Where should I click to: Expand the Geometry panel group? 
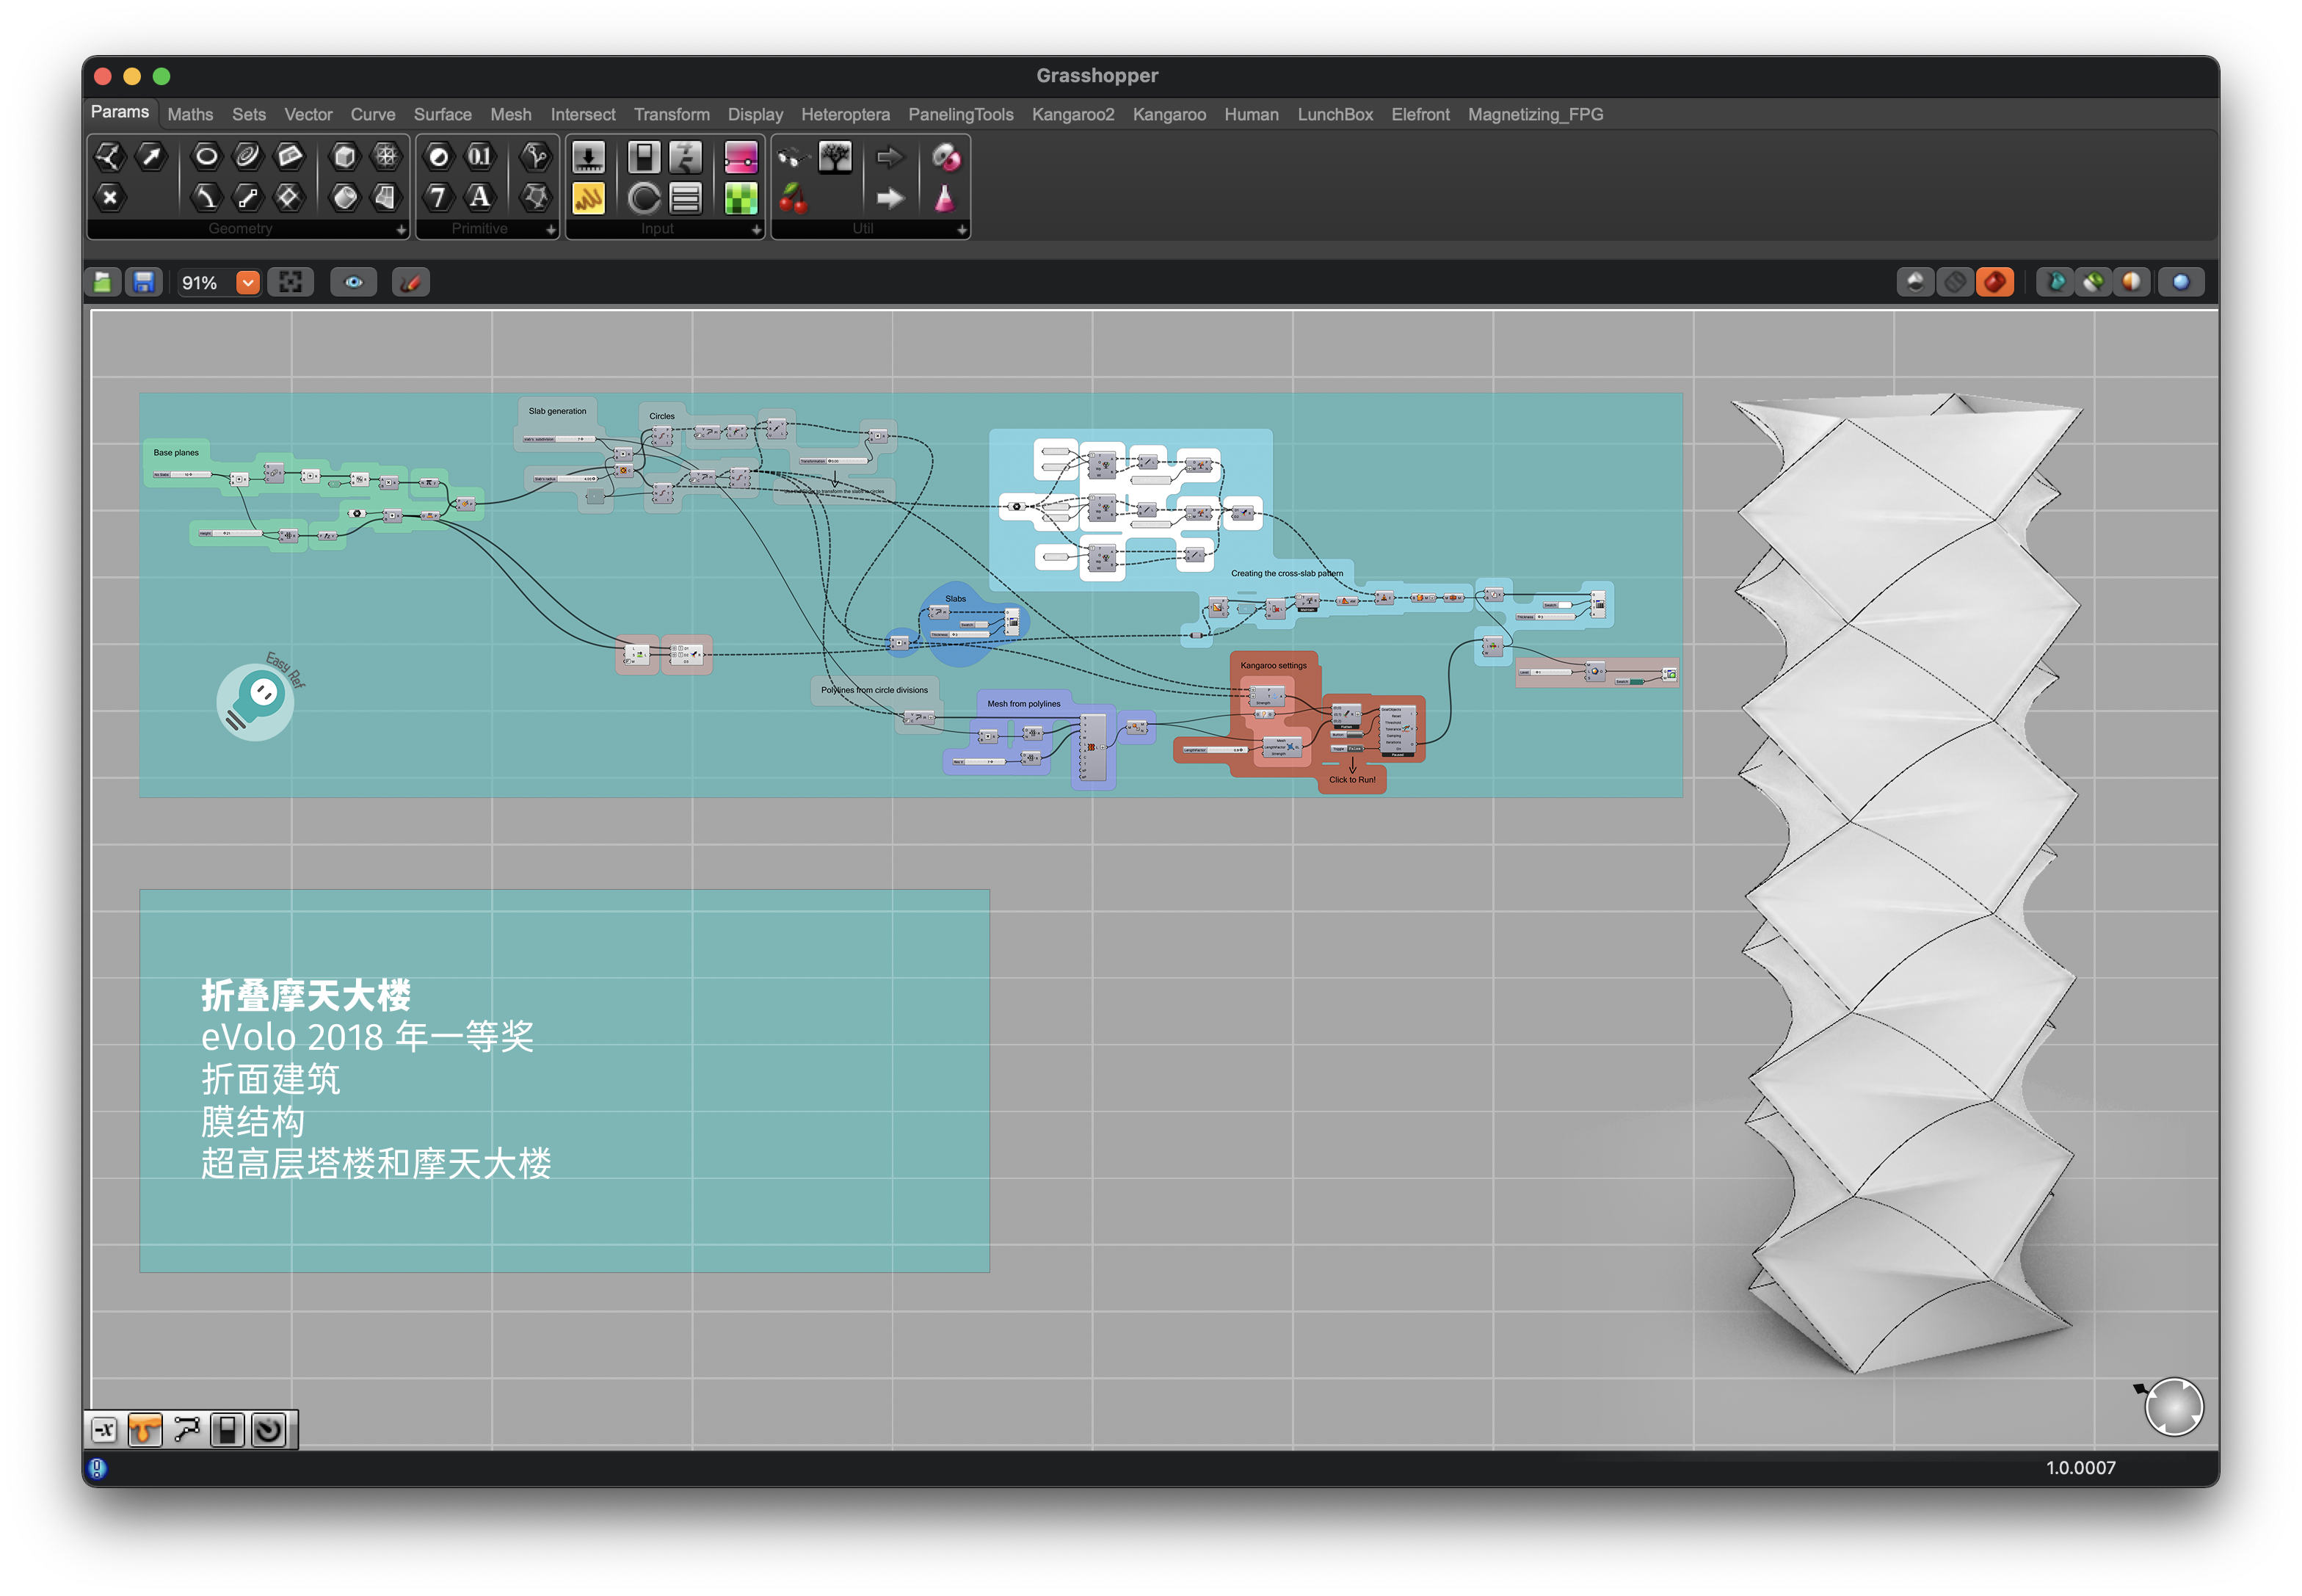401,230
